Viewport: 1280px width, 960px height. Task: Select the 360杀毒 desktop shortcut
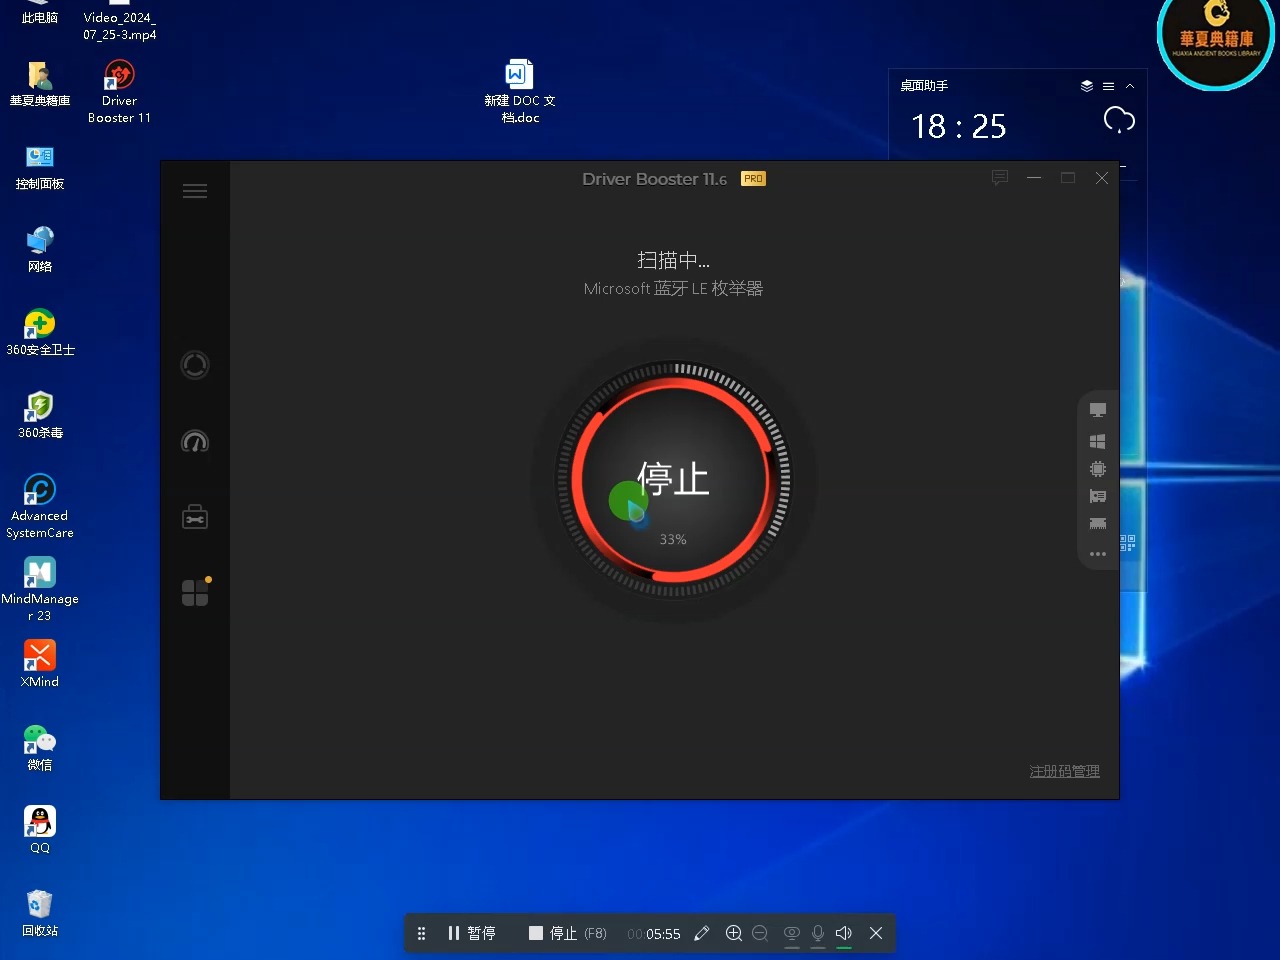click(x=40, y=416)
